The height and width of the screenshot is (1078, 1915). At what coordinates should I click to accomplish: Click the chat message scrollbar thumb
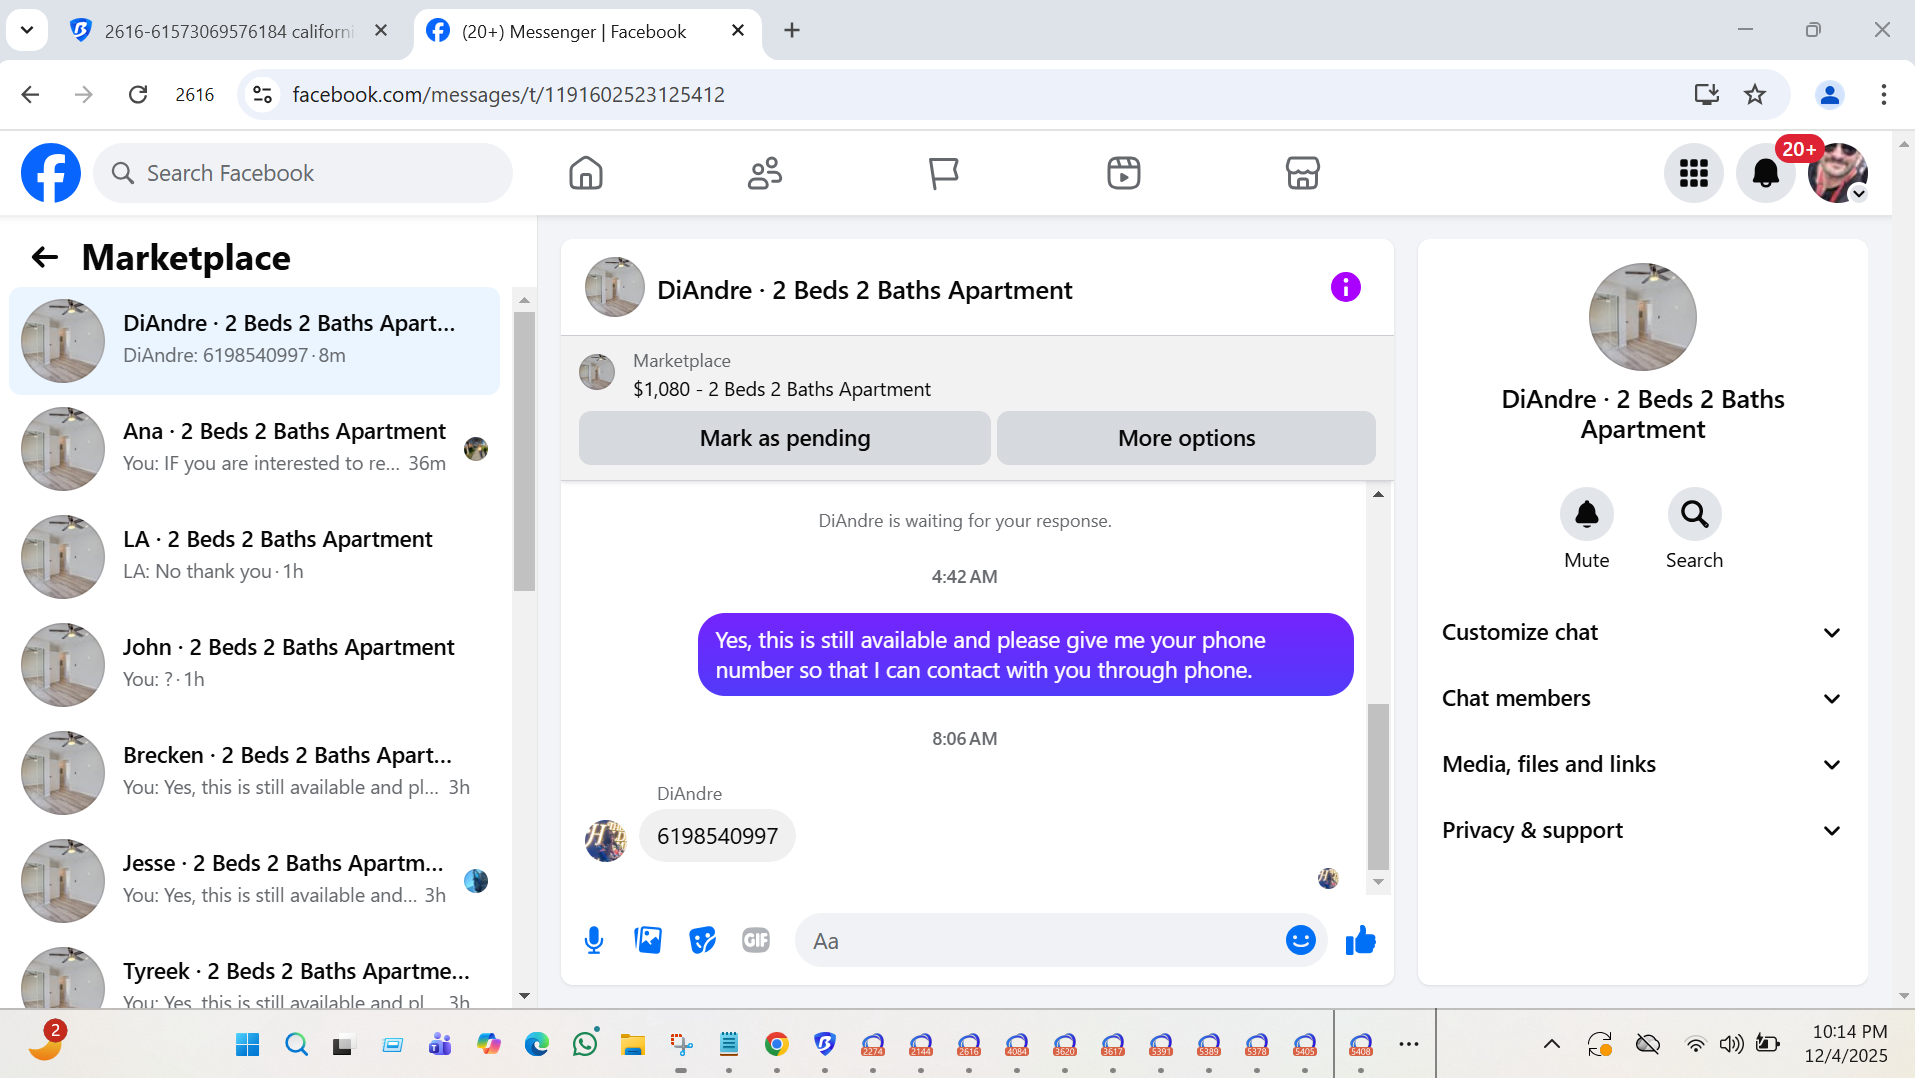point(1378,786)
